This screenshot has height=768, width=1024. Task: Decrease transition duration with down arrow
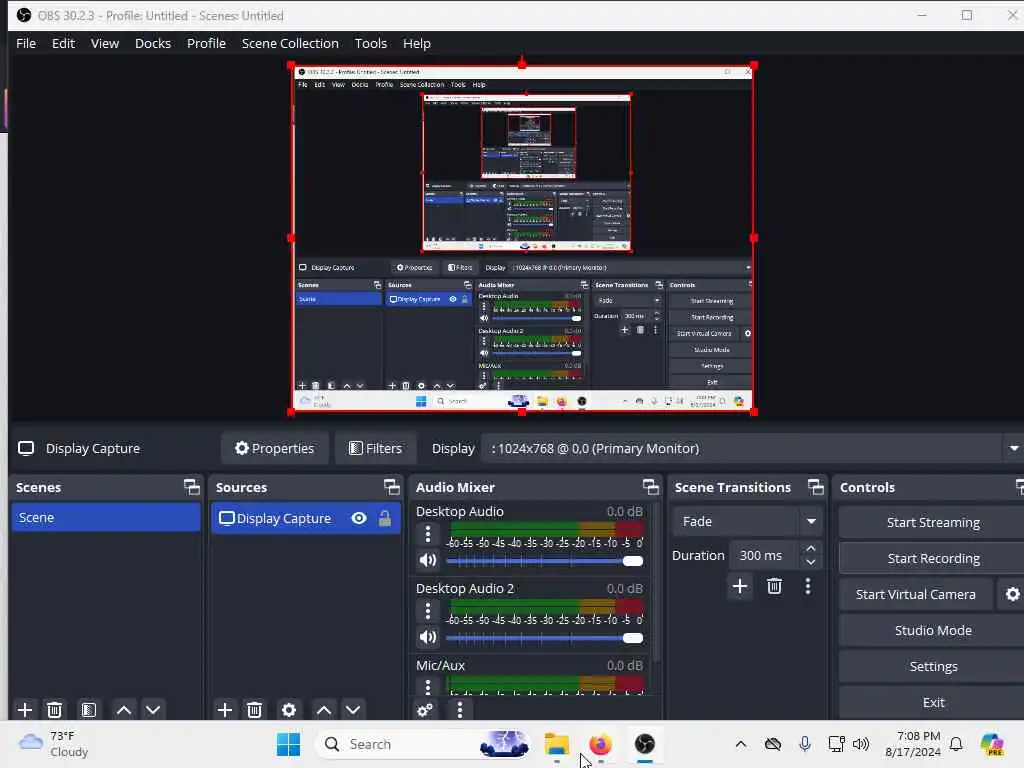pyautogui.click(x=810, y=562)
